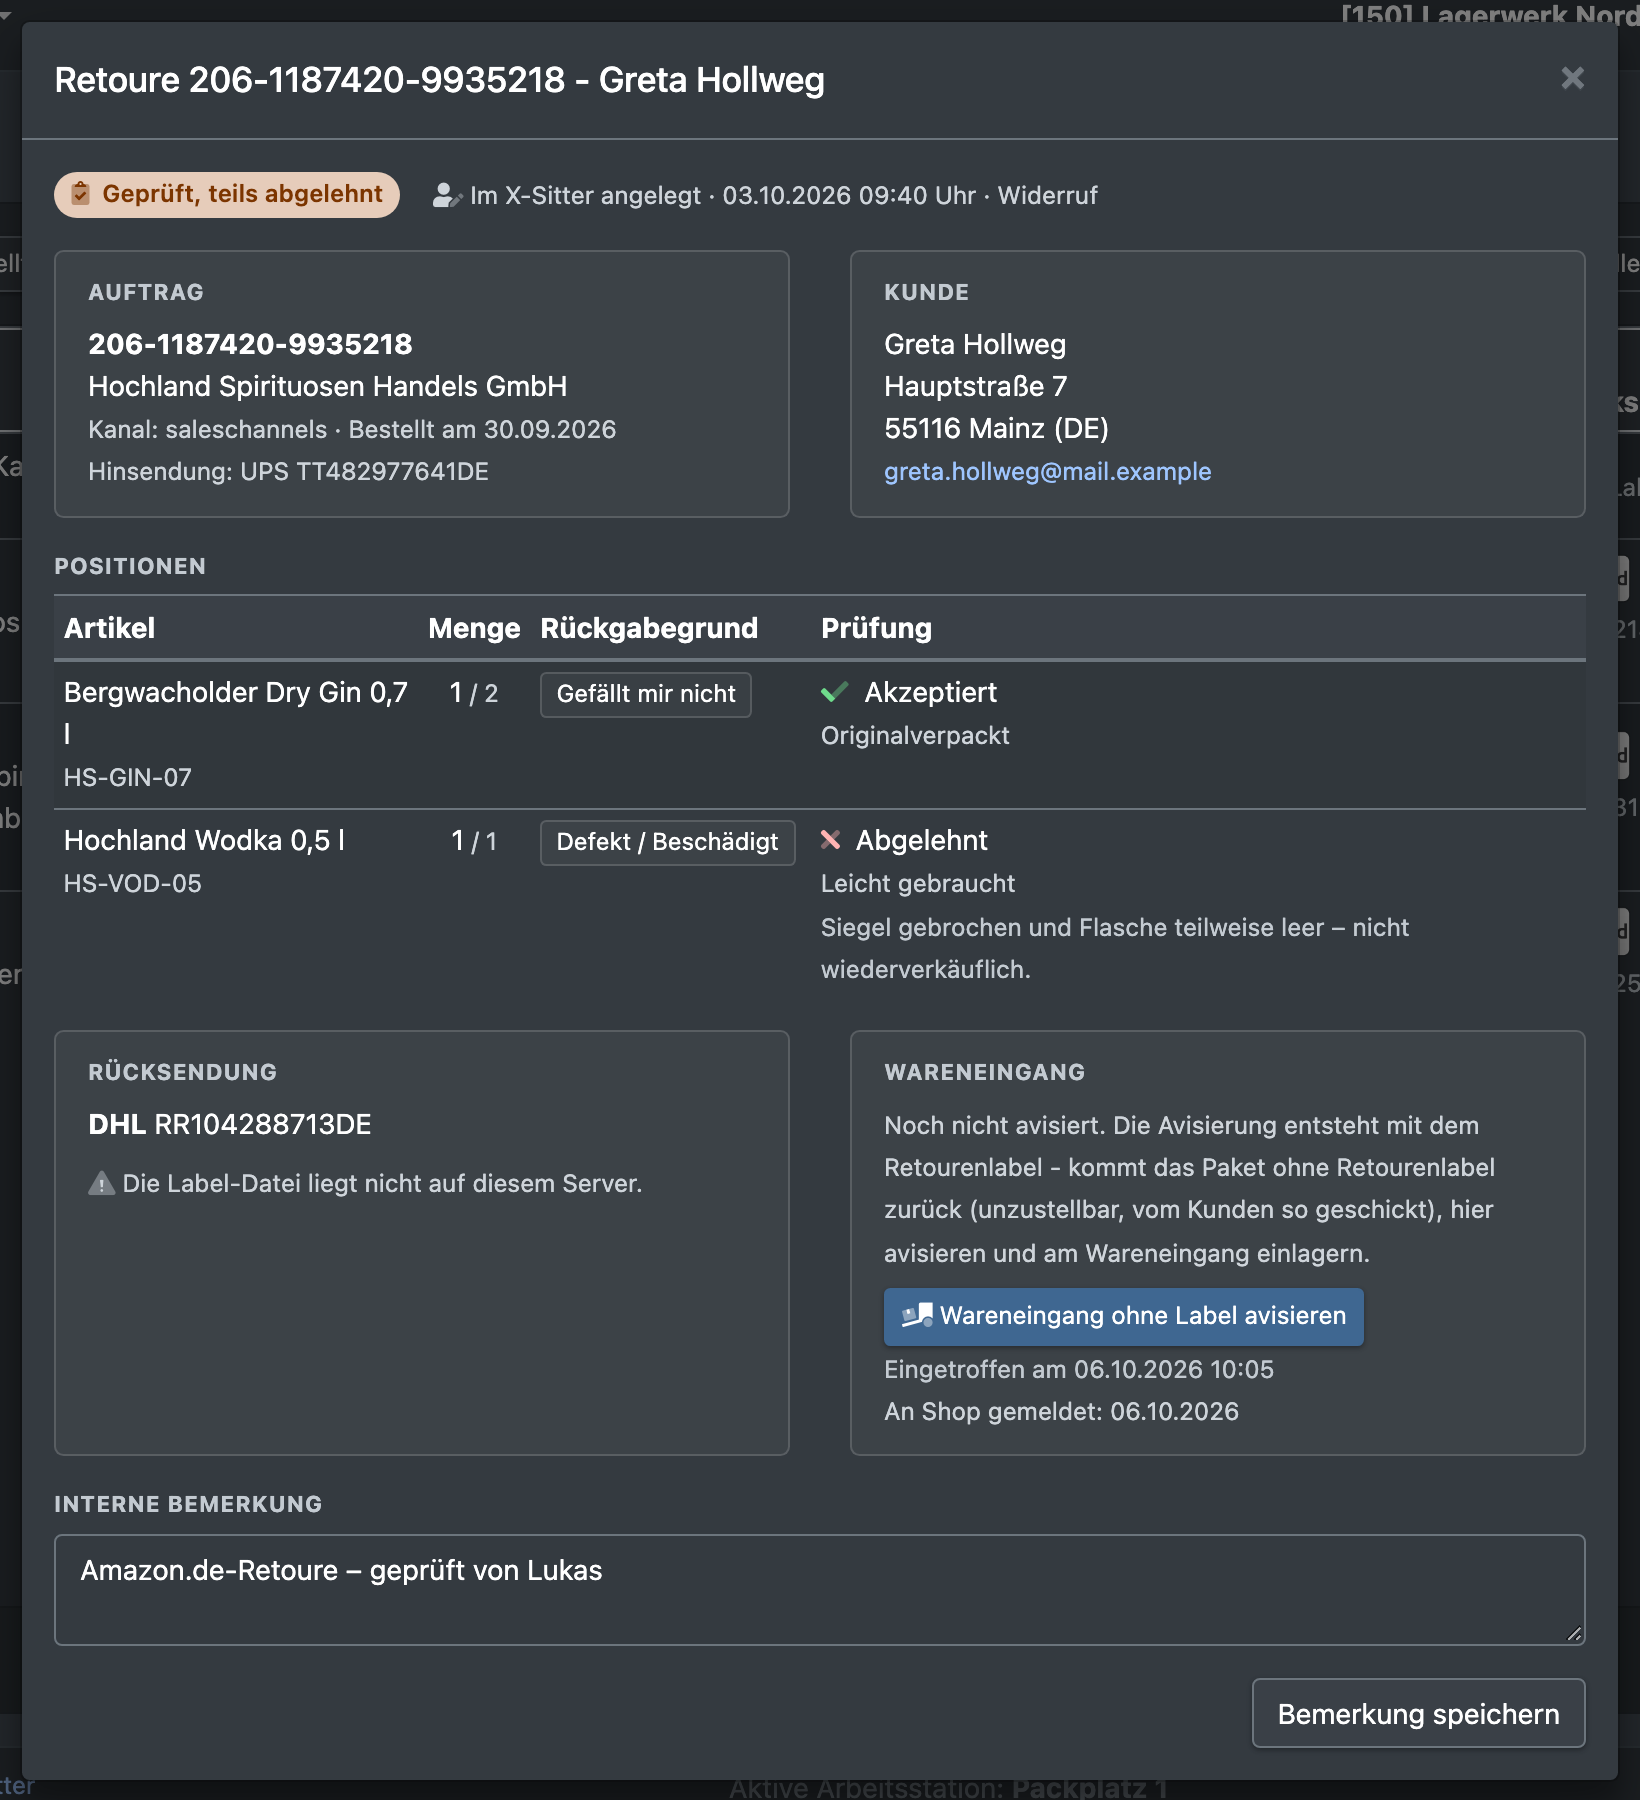This screenshot has height=1800, width=1640.
Task: Click the 'Defekt / Beschädigt' reason tag
Action: pos(667,842)
